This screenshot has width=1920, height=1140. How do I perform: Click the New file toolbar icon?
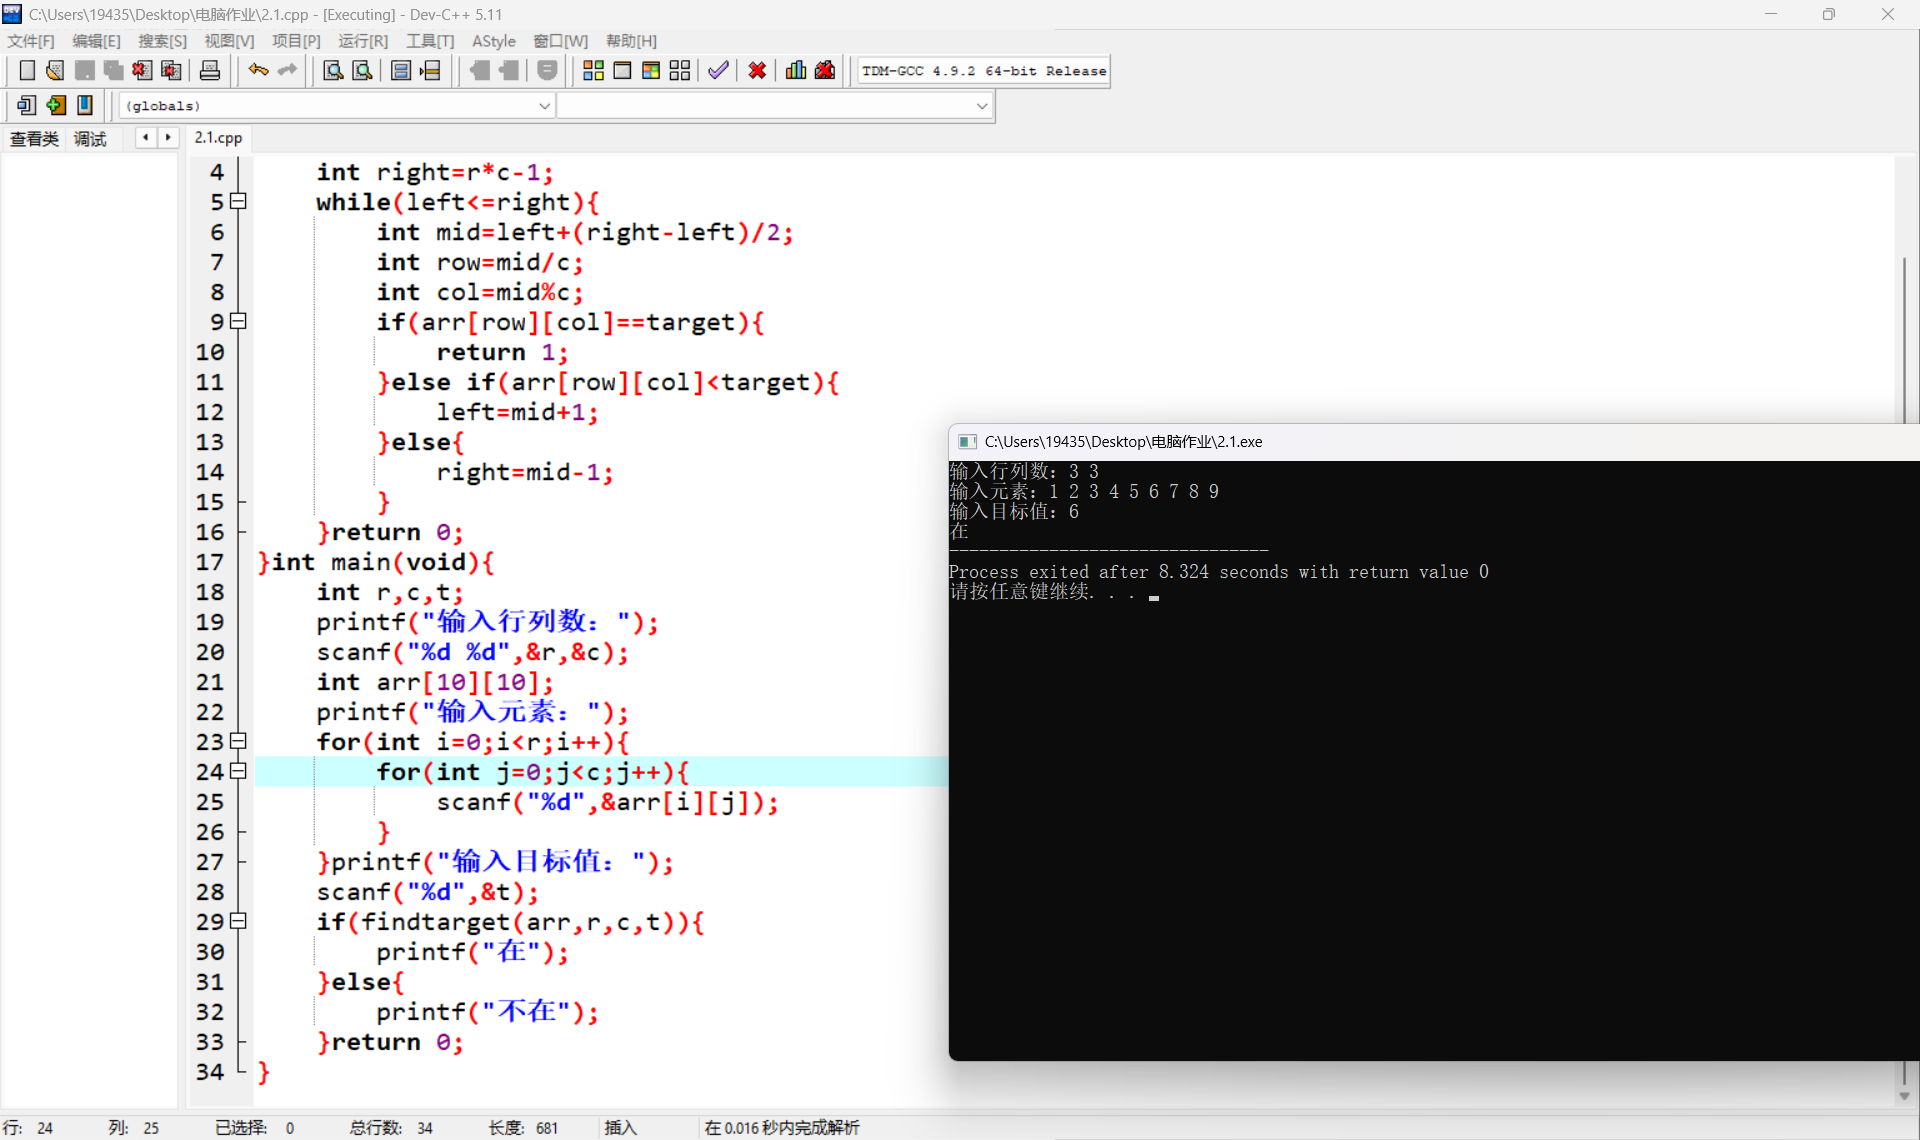tap(27, 71)
